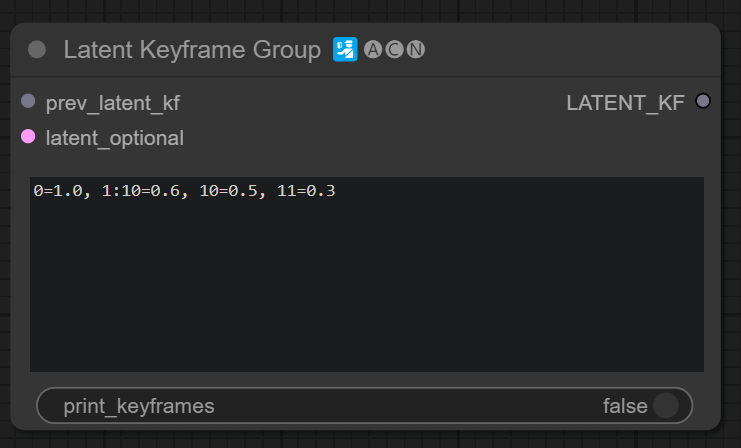Click the print_keyframes label to toggle it

tap(139, 405)
